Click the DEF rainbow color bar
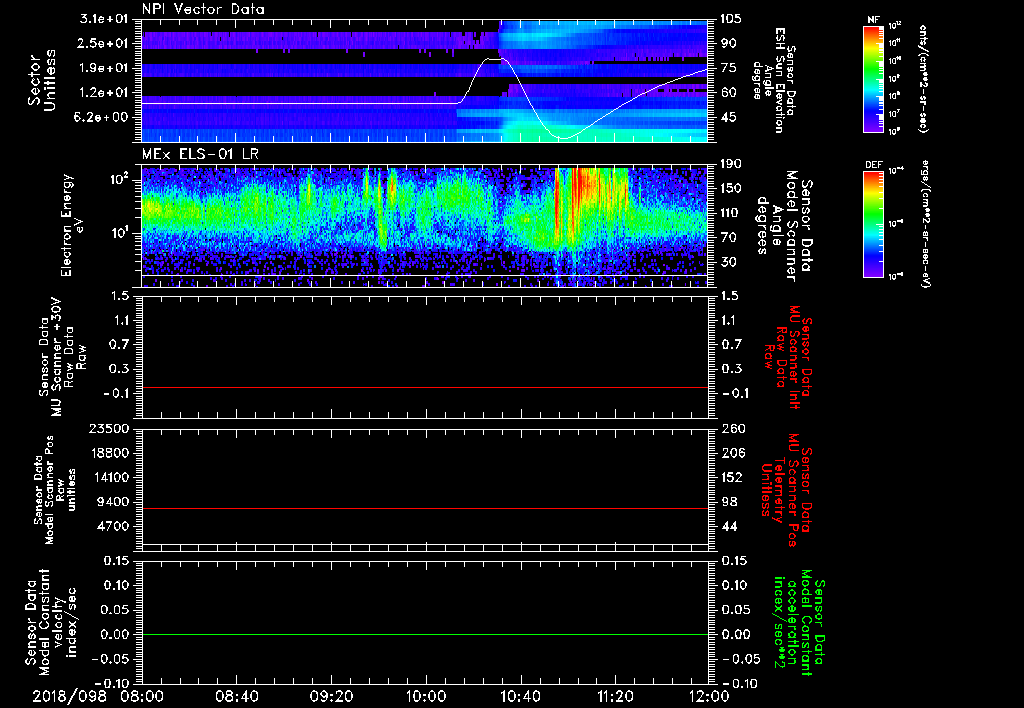The width and height of the screenshot is (1024, 708). 874,225
